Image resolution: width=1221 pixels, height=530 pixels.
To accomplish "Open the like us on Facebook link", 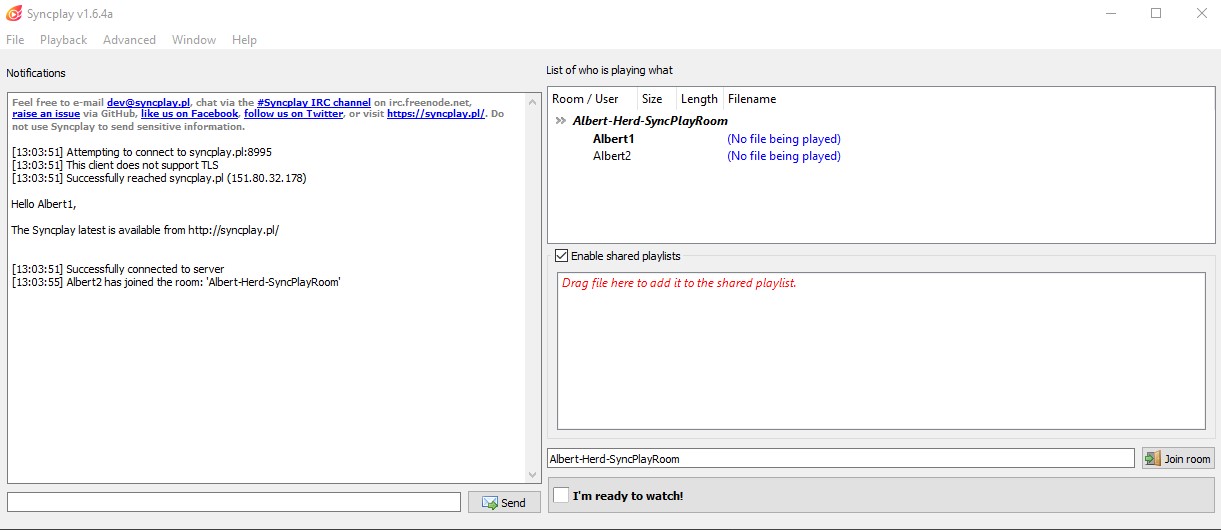I will point(189,114).
